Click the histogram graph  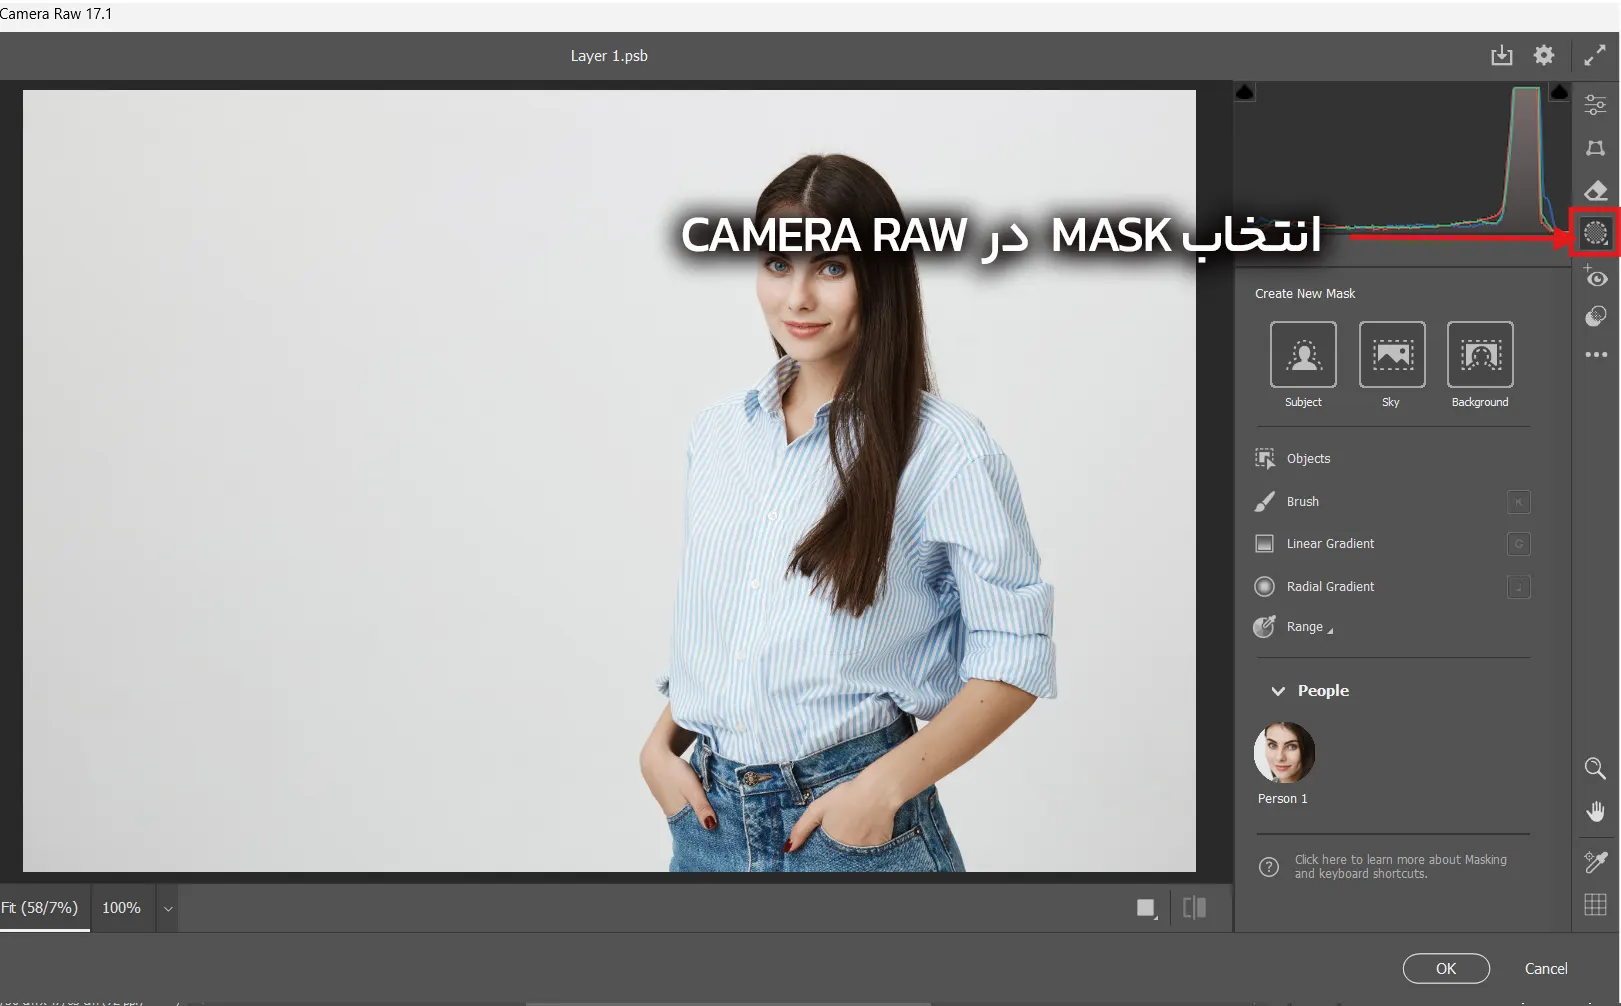click(x=1402, y=160)
